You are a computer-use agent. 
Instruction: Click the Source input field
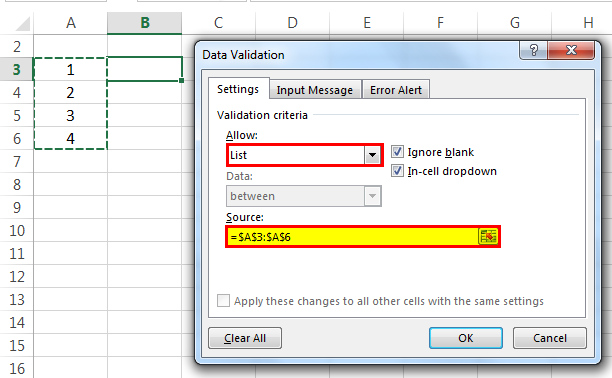click(x=352, y=237)
